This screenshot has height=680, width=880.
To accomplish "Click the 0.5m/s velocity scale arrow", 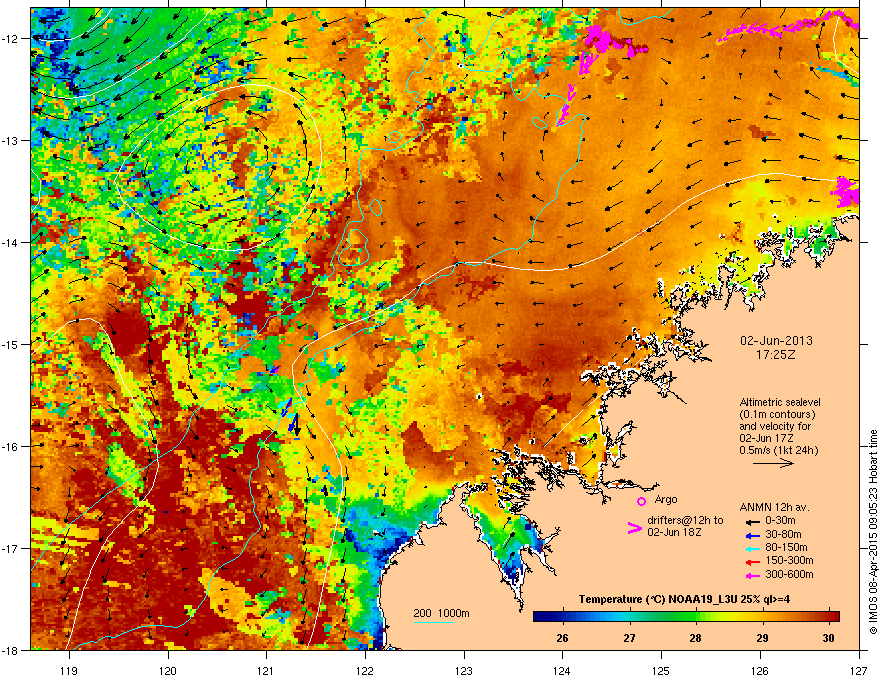I will point(773,463).
